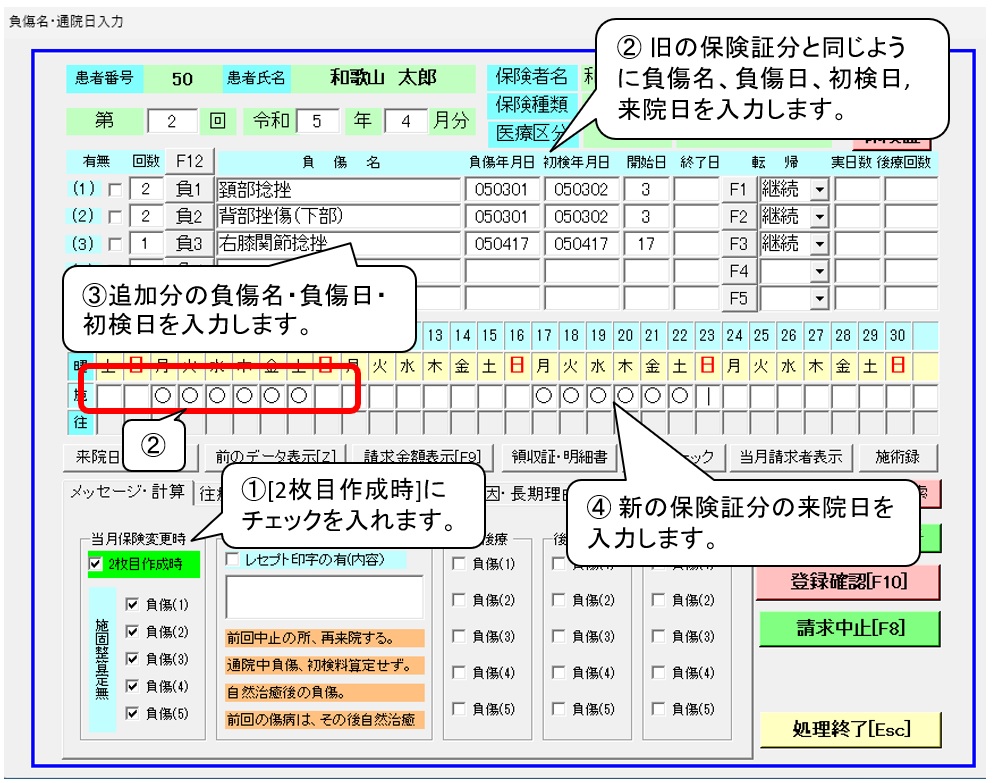The image size is (997, 783).
Task: Click the green 請求中止[F8] button
Action: 848,627
